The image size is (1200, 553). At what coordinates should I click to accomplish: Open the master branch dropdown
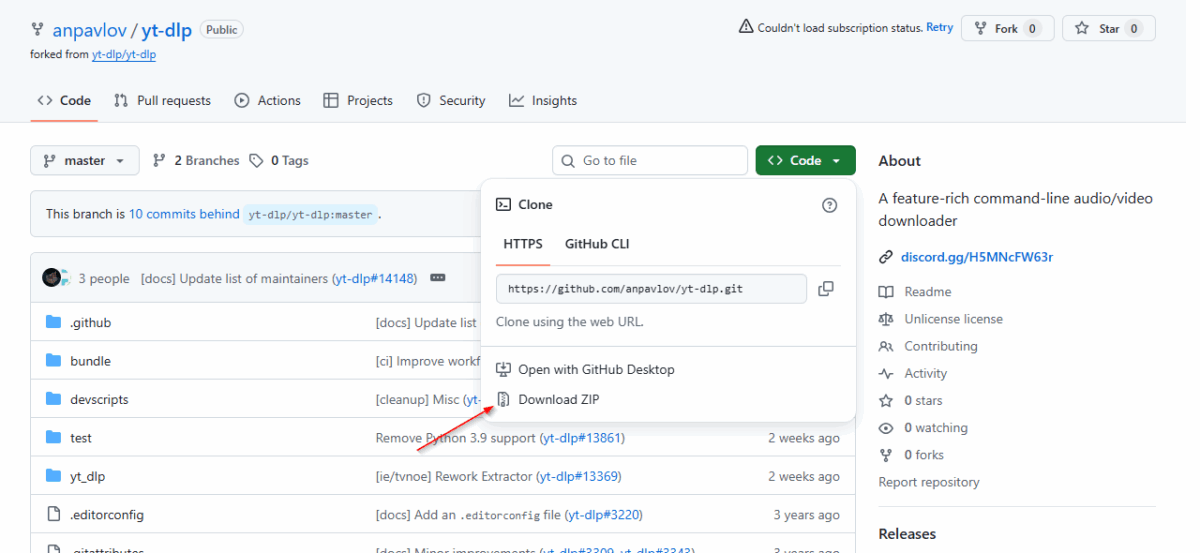click(x=85, y=161)
